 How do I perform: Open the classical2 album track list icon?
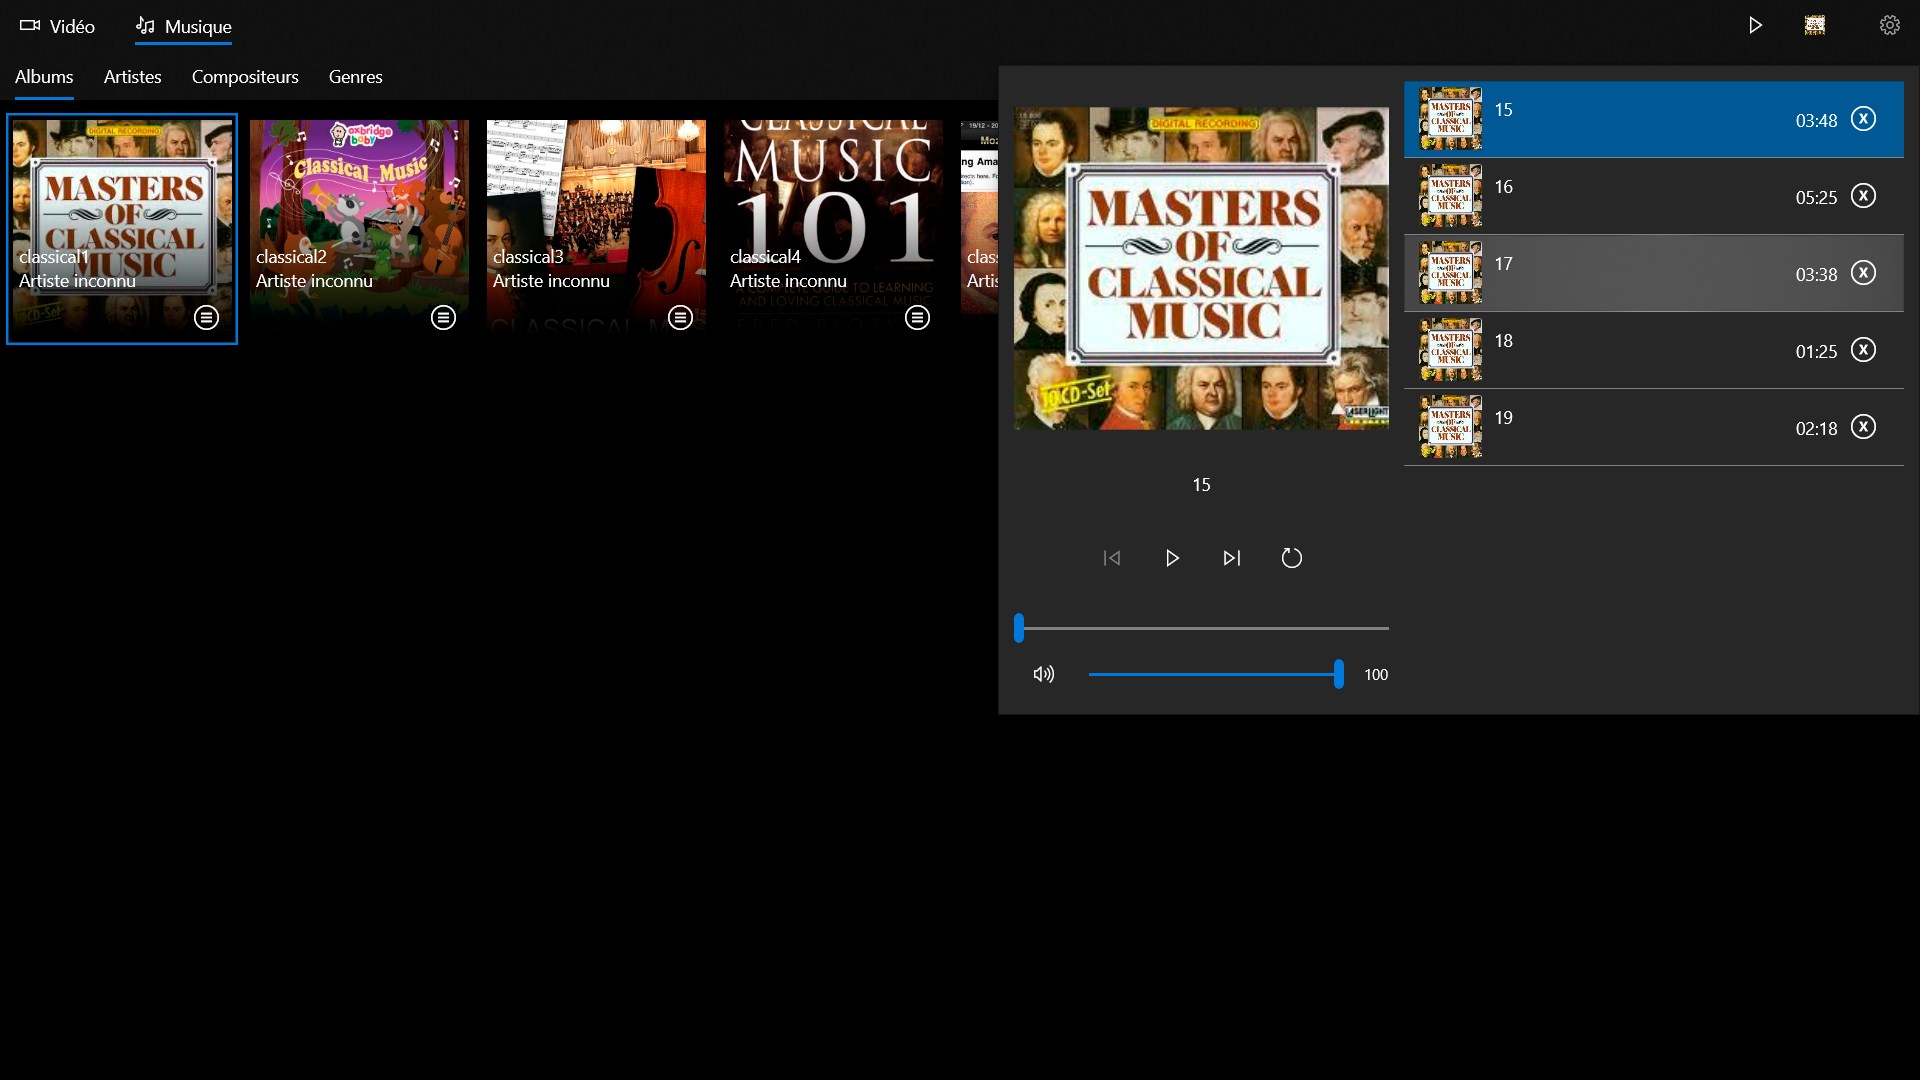pos(443,317)
